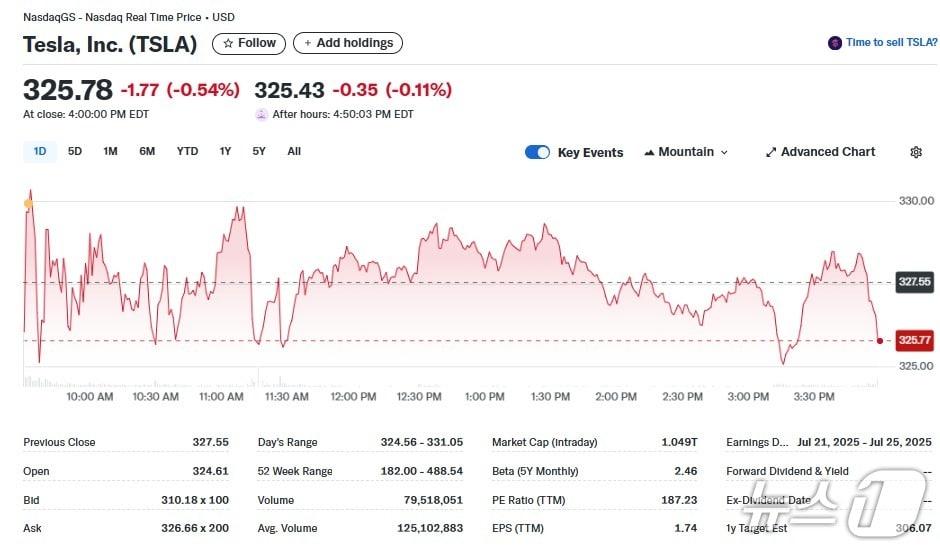Click the purple icon beside Time to sell TSLA
This screenshot has width=940, height=551.
click(x=834, y=43)
